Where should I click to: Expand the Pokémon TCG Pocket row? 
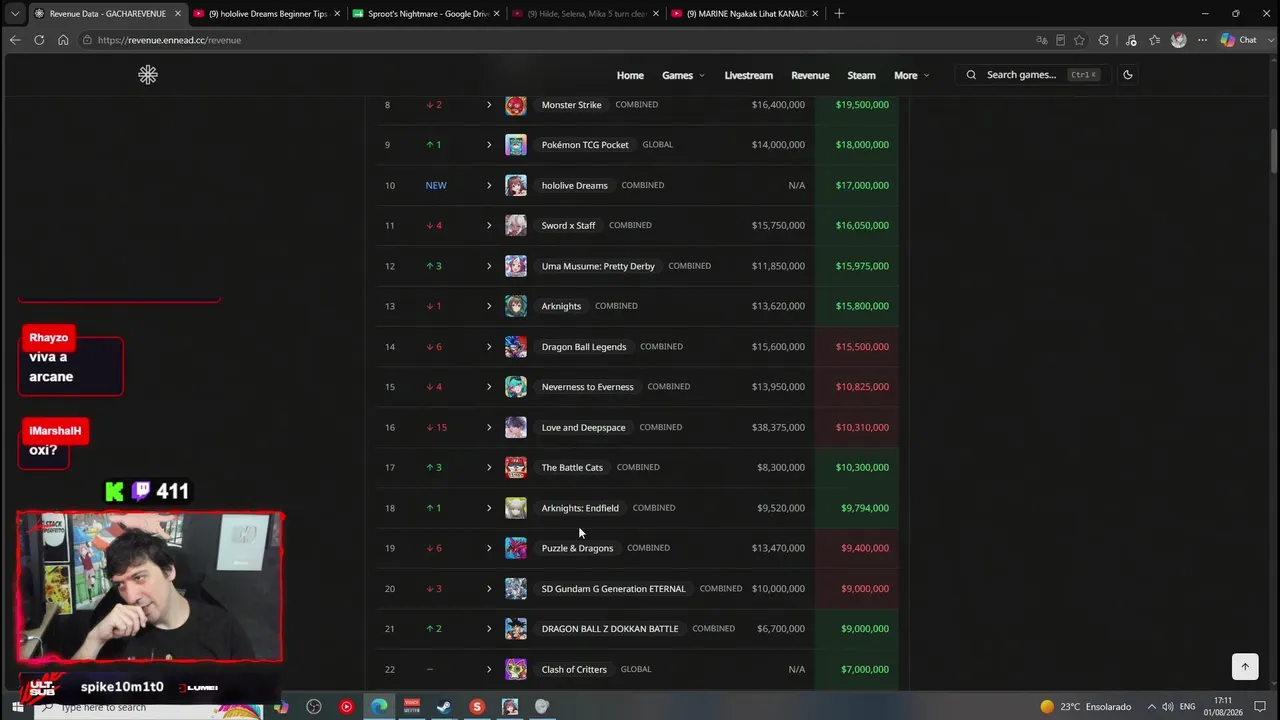tap(489, 145)
